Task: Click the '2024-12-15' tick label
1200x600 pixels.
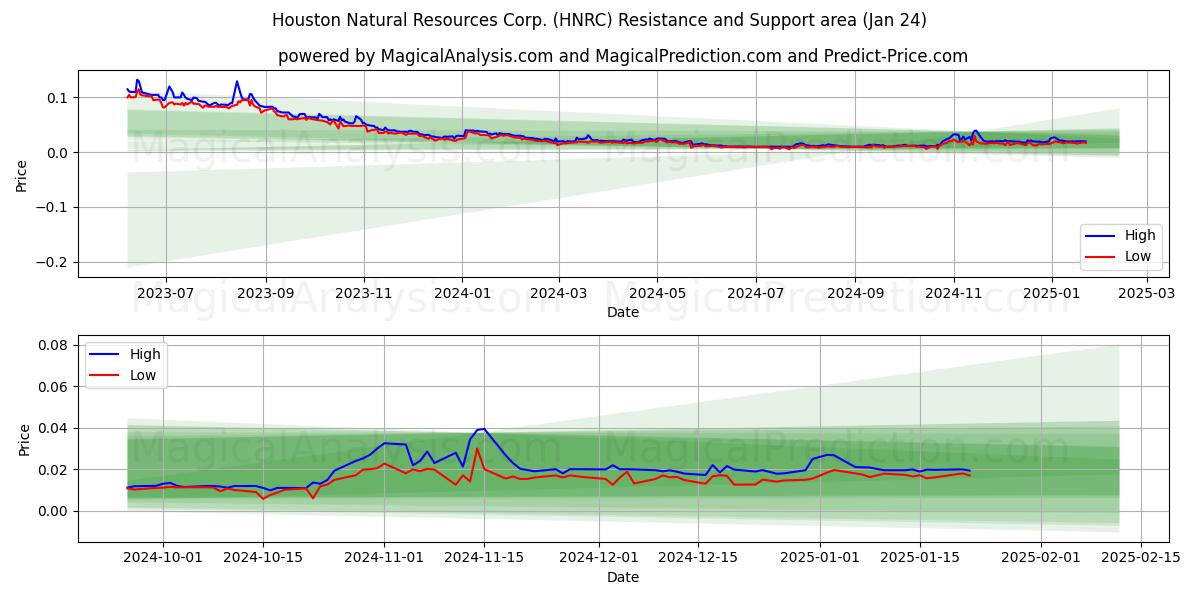Action: pyautogui.click(x=699, y=559)
